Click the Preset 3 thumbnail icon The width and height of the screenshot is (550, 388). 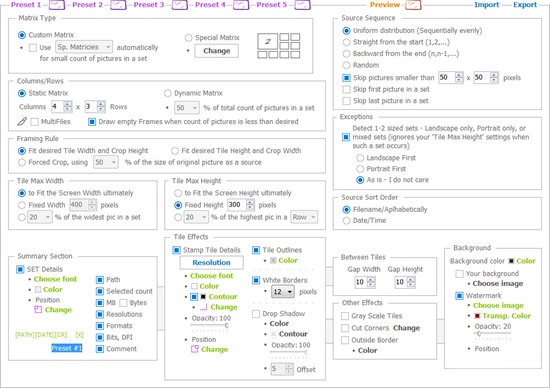click(180, 5)
